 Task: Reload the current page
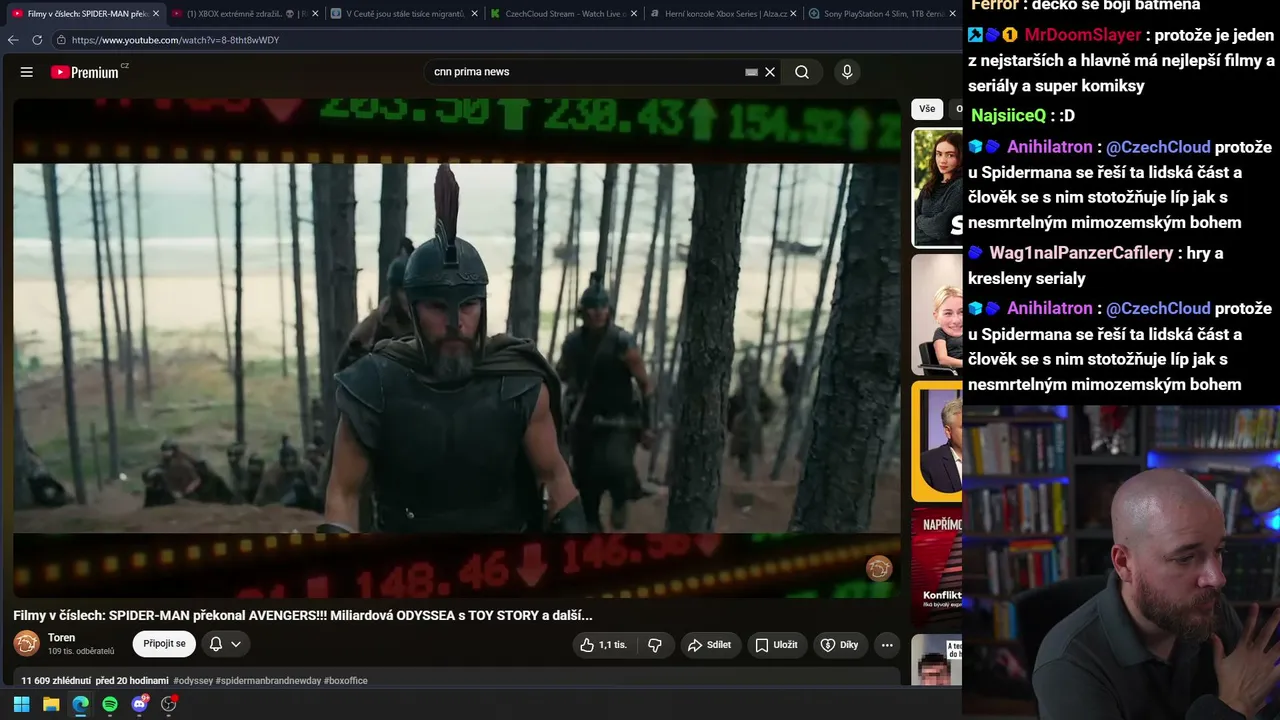[37, 40]
